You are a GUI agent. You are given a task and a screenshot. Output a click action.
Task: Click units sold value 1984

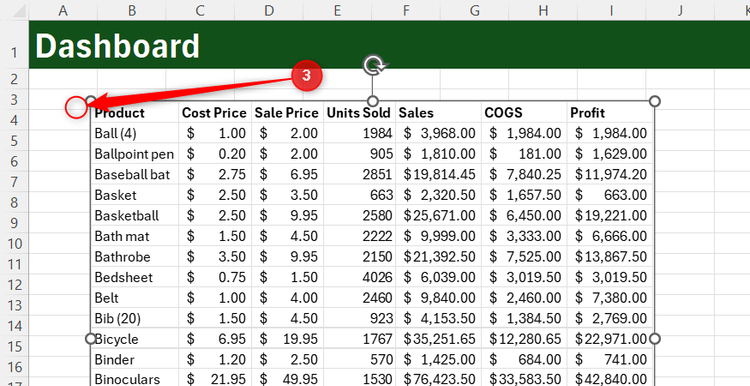(378, 133)
